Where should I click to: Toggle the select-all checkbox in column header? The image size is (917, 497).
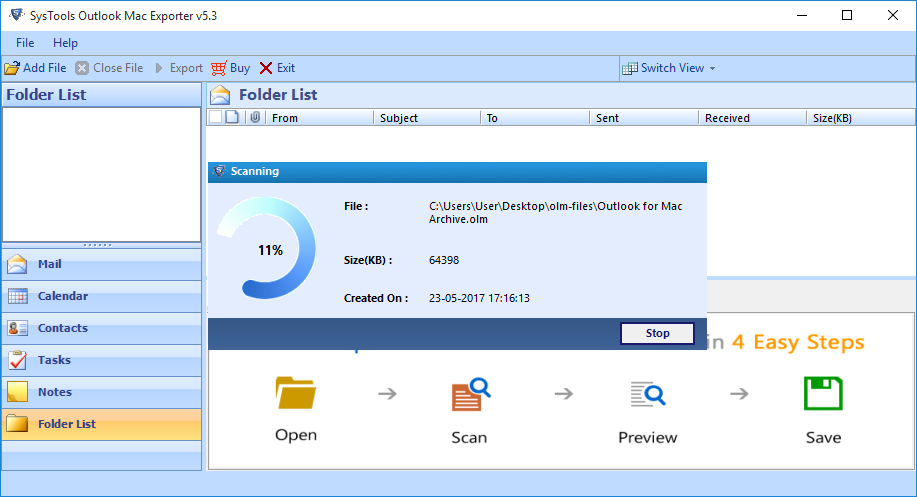coord(215,117)
